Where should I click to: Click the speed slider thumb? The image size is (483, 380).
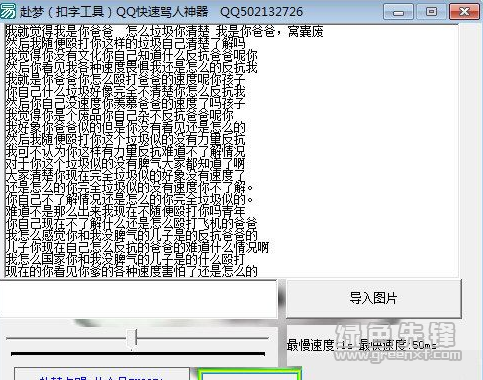click(x=132, y=338)
